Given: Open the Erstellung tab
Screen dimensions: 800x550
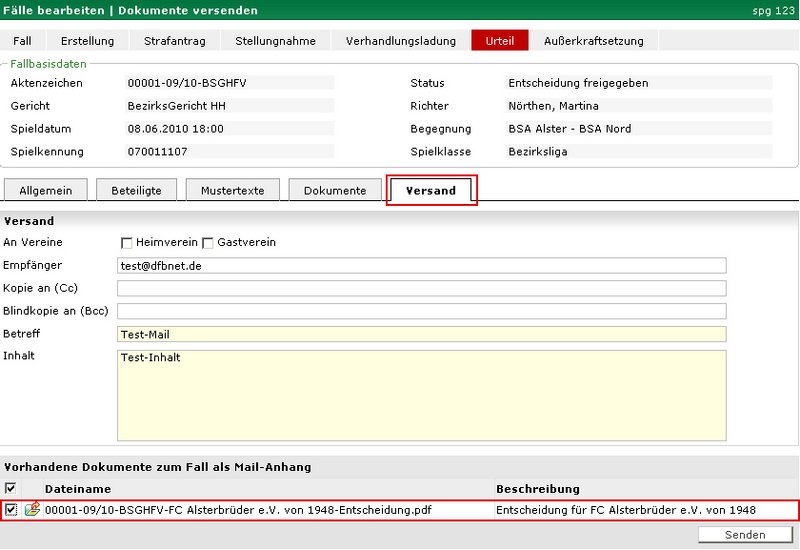Looking at the screenshot, I should (87, 41).
